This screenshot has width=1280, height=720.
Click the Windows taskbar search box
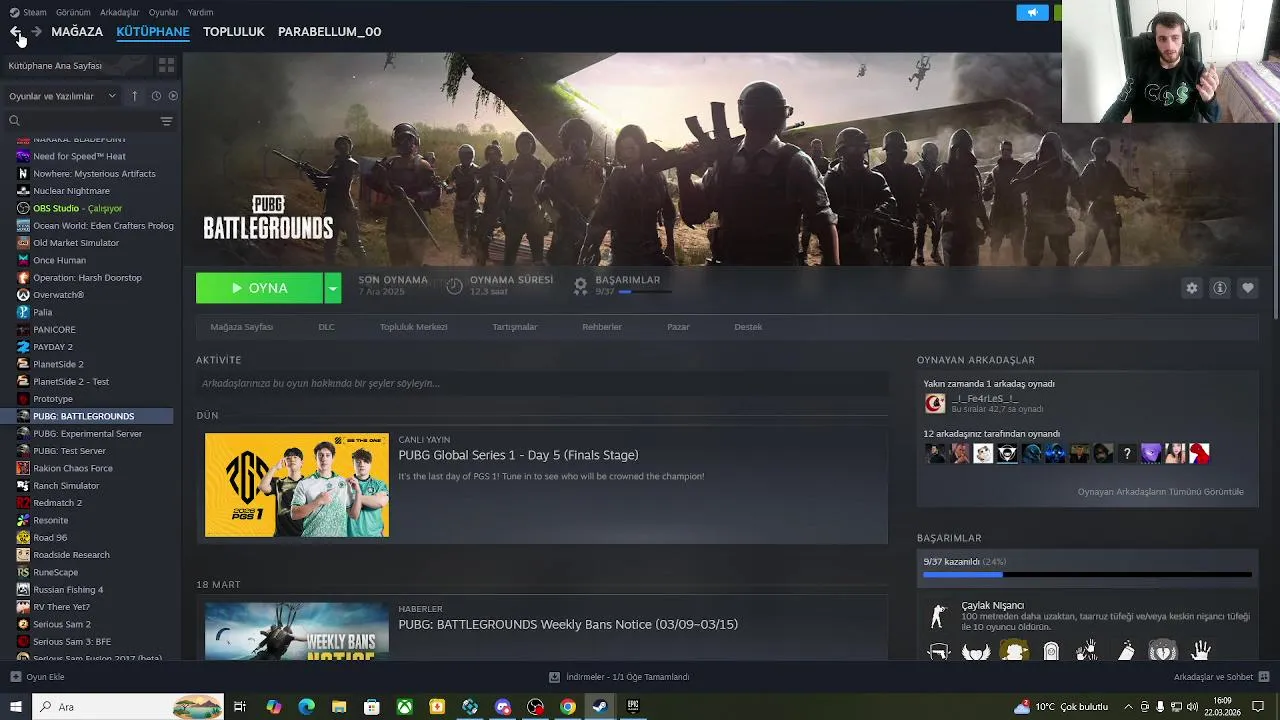click(130, 707)
